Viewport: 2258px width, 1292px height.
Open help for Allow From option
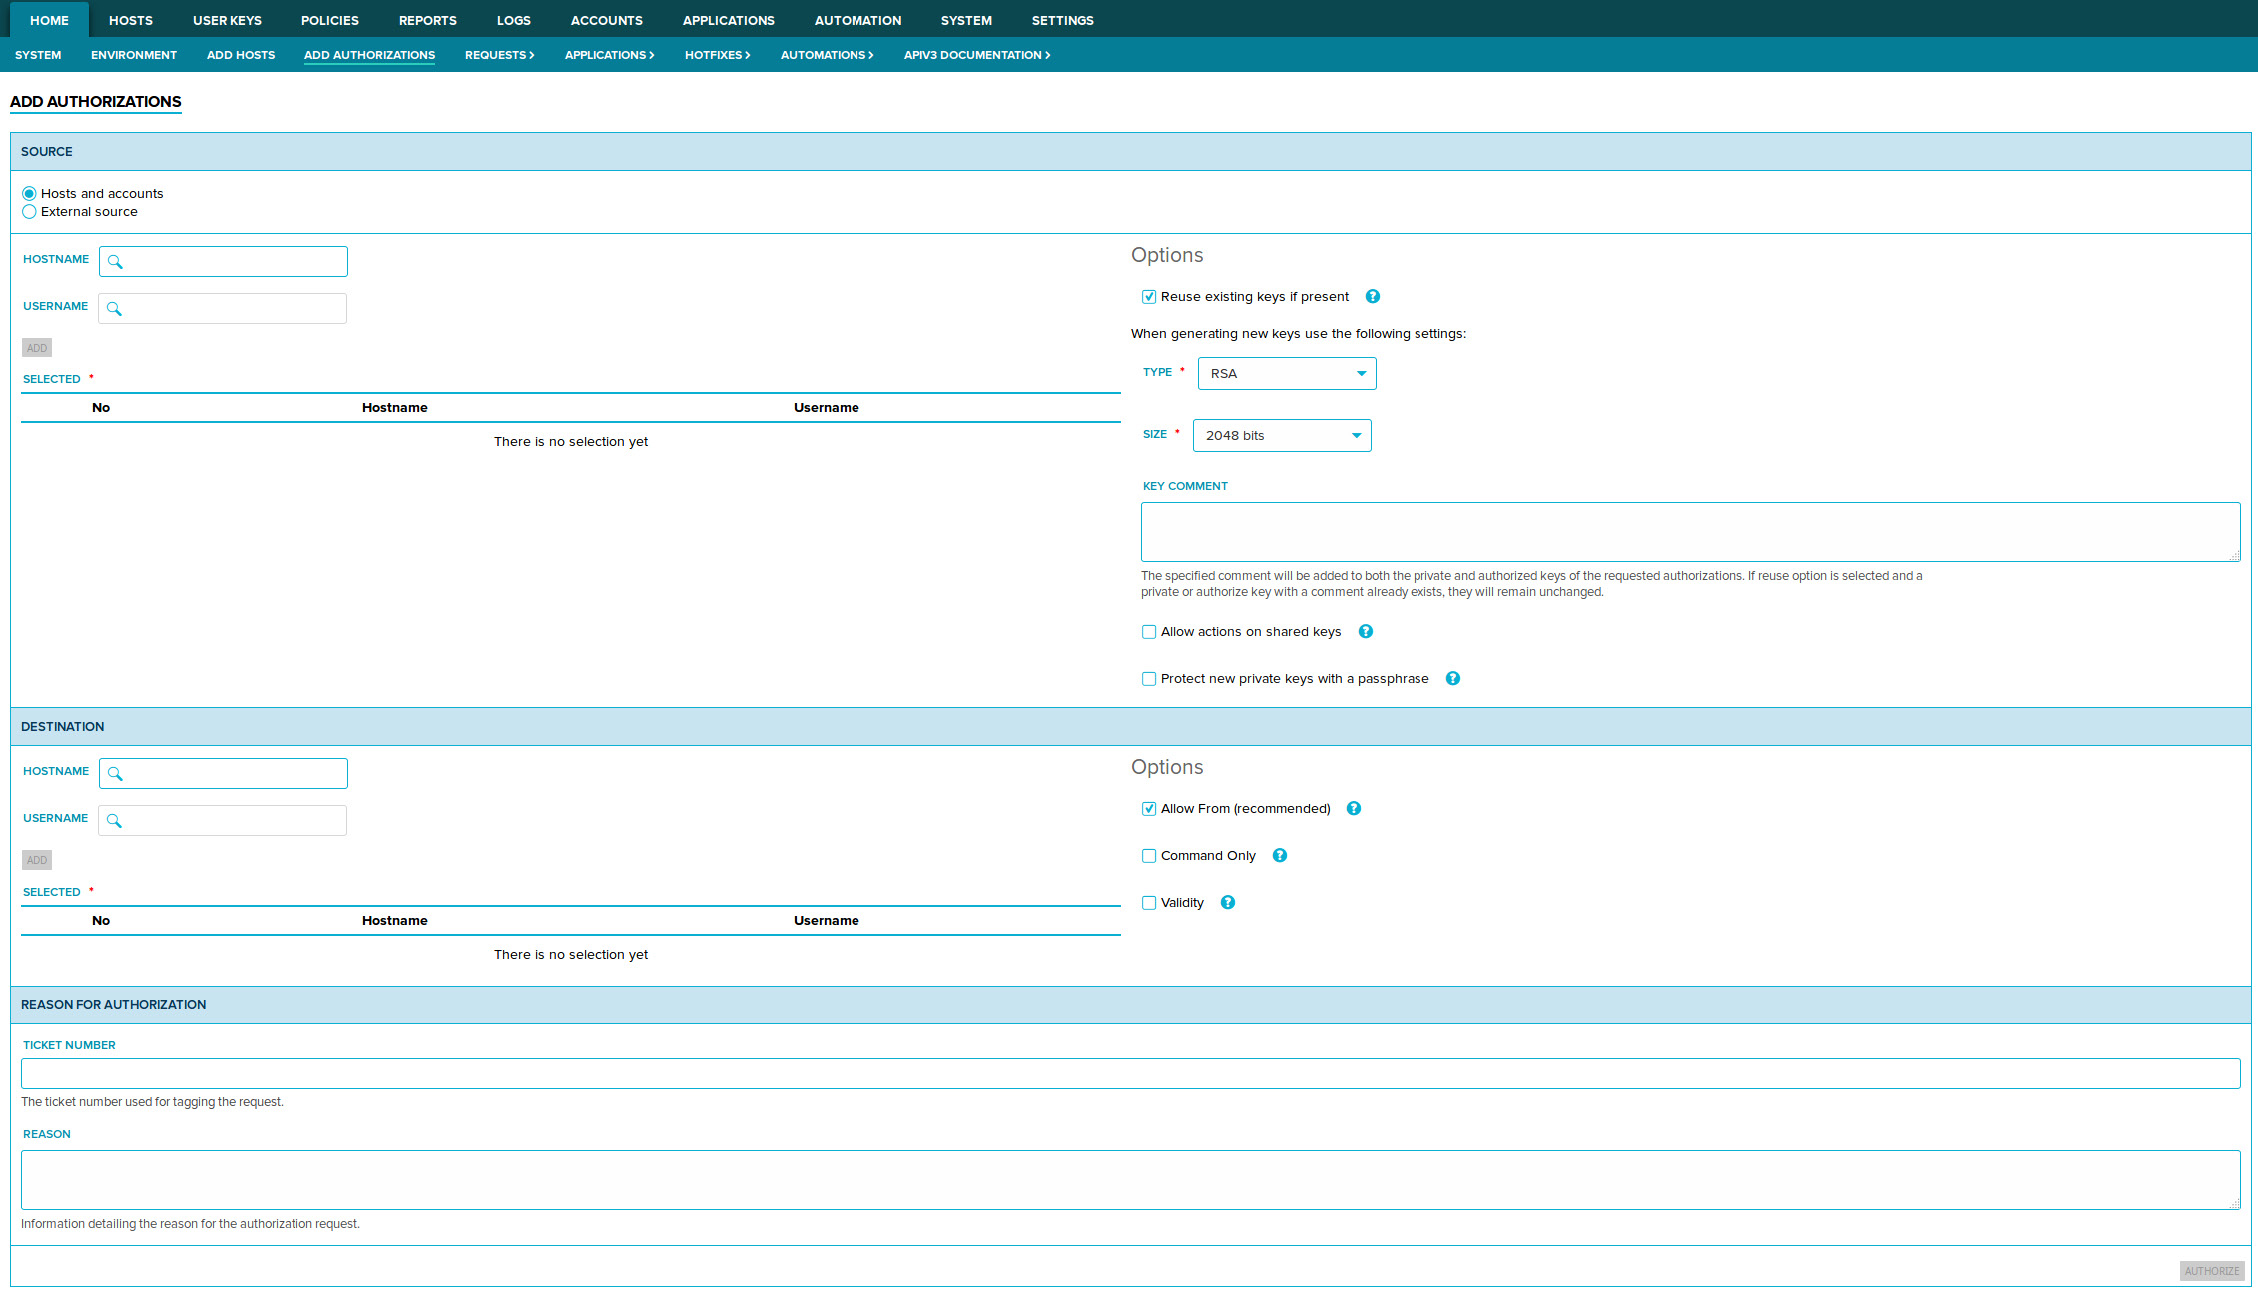(1354, 808)
